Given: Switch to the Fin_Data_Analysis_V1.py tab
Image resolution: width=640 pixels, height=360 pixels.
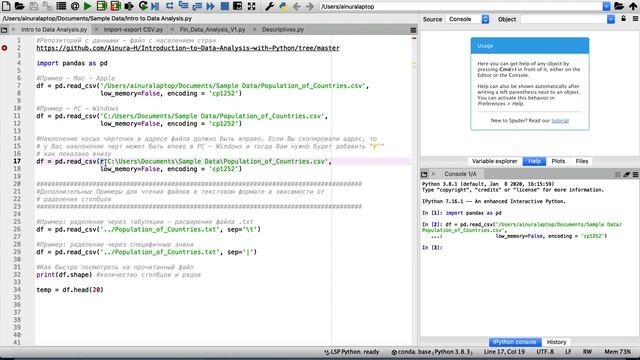Looking at the screenshot, I should [212, 30].
